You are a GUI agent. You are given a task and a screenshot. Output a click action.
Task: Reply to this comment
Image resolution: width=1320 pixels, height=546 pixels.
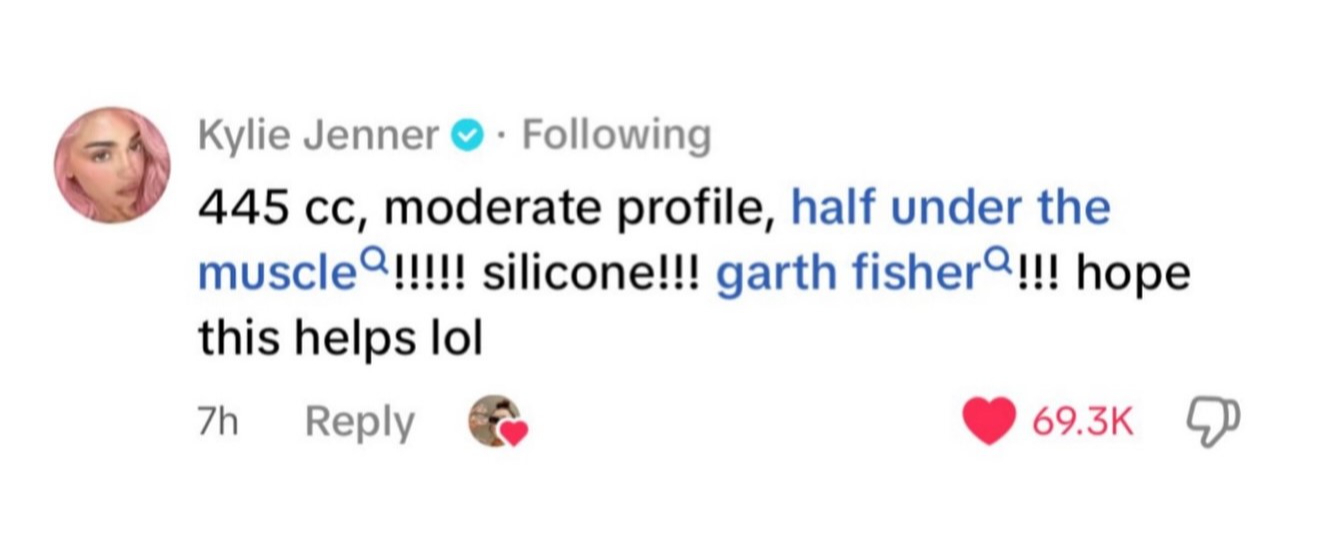[358, 424]
